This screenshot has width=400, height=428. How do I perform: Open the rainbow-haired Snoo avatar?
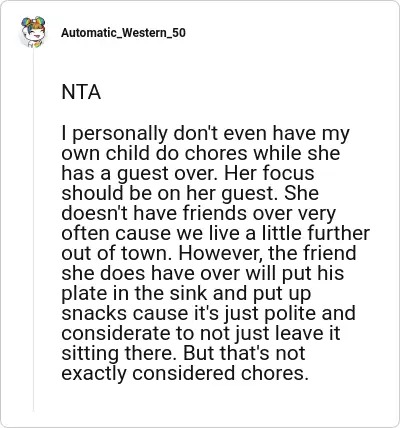coord(33,32)
